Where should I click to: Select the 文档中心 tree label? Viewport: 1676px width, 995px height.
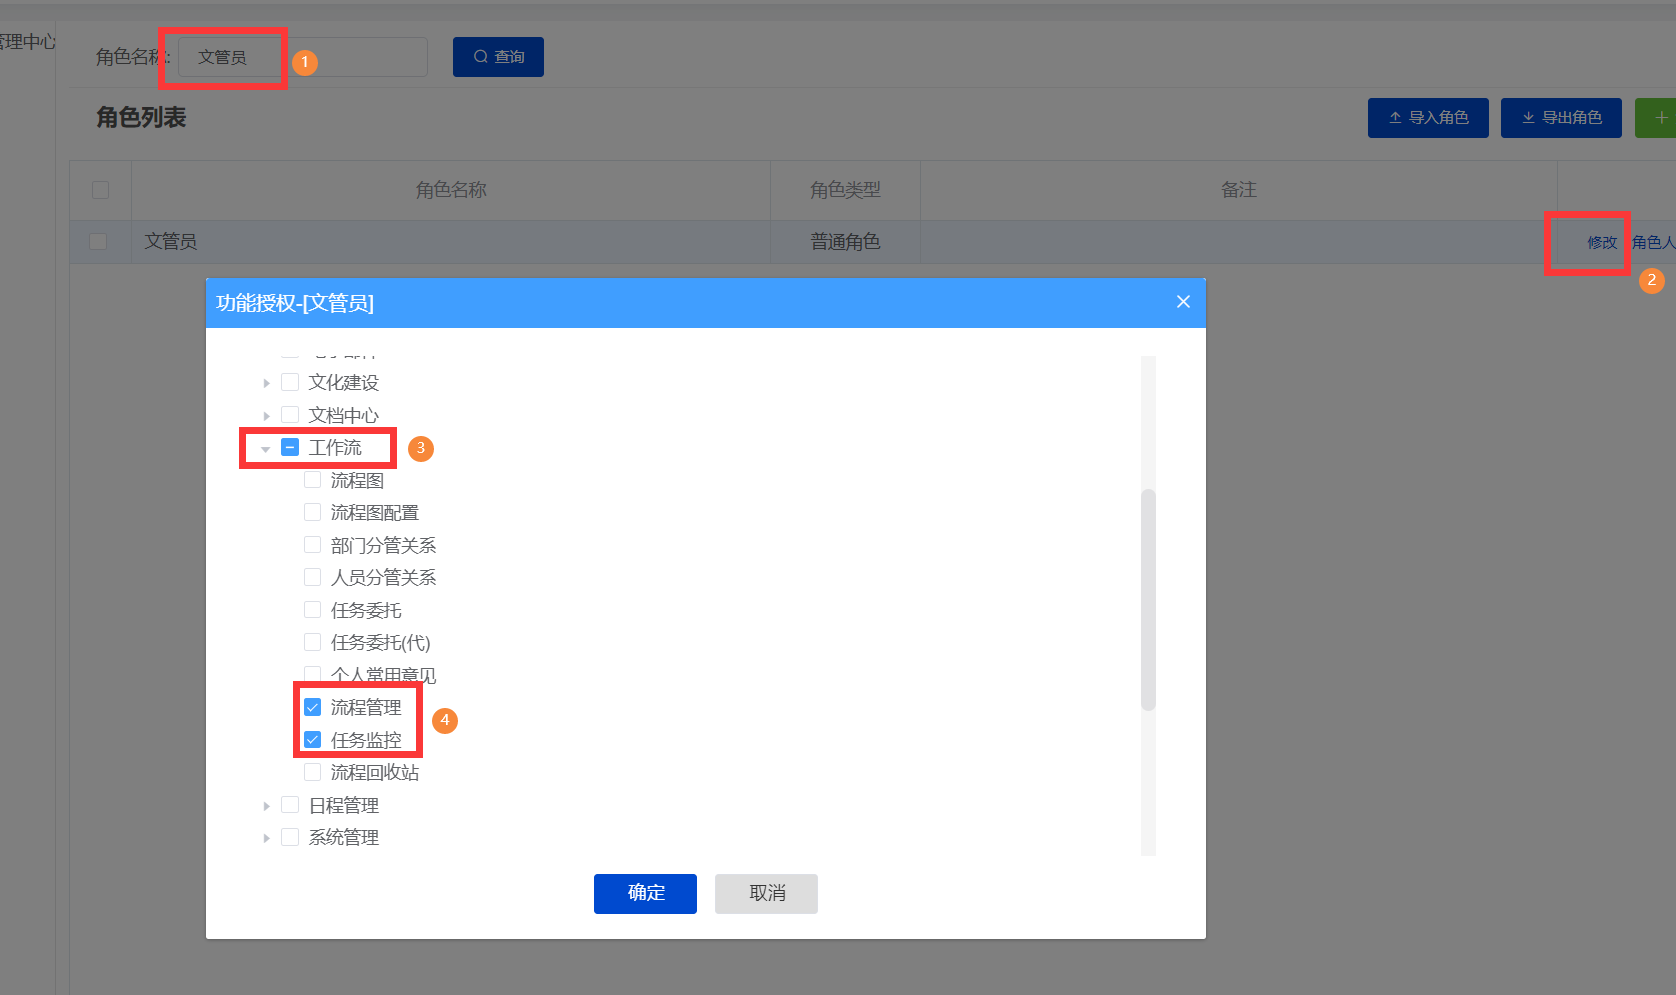pos(344,415)
